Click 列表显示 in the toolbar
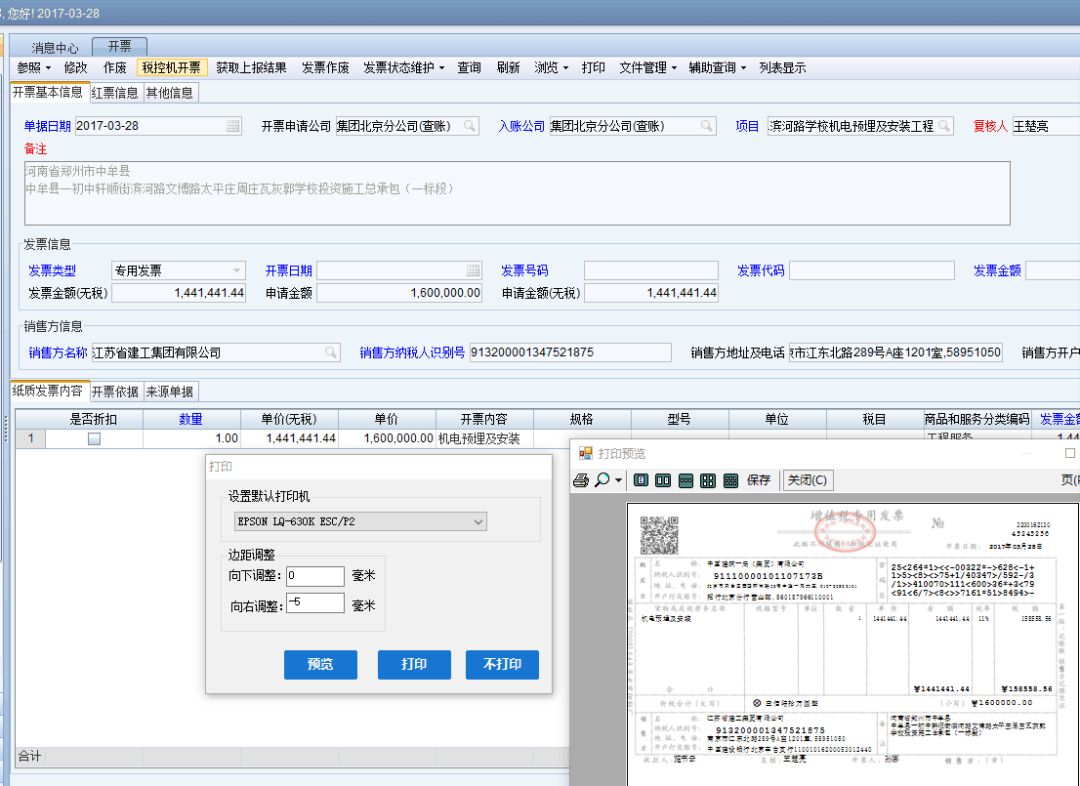The image size is (1080, 786). coord(782,68)
